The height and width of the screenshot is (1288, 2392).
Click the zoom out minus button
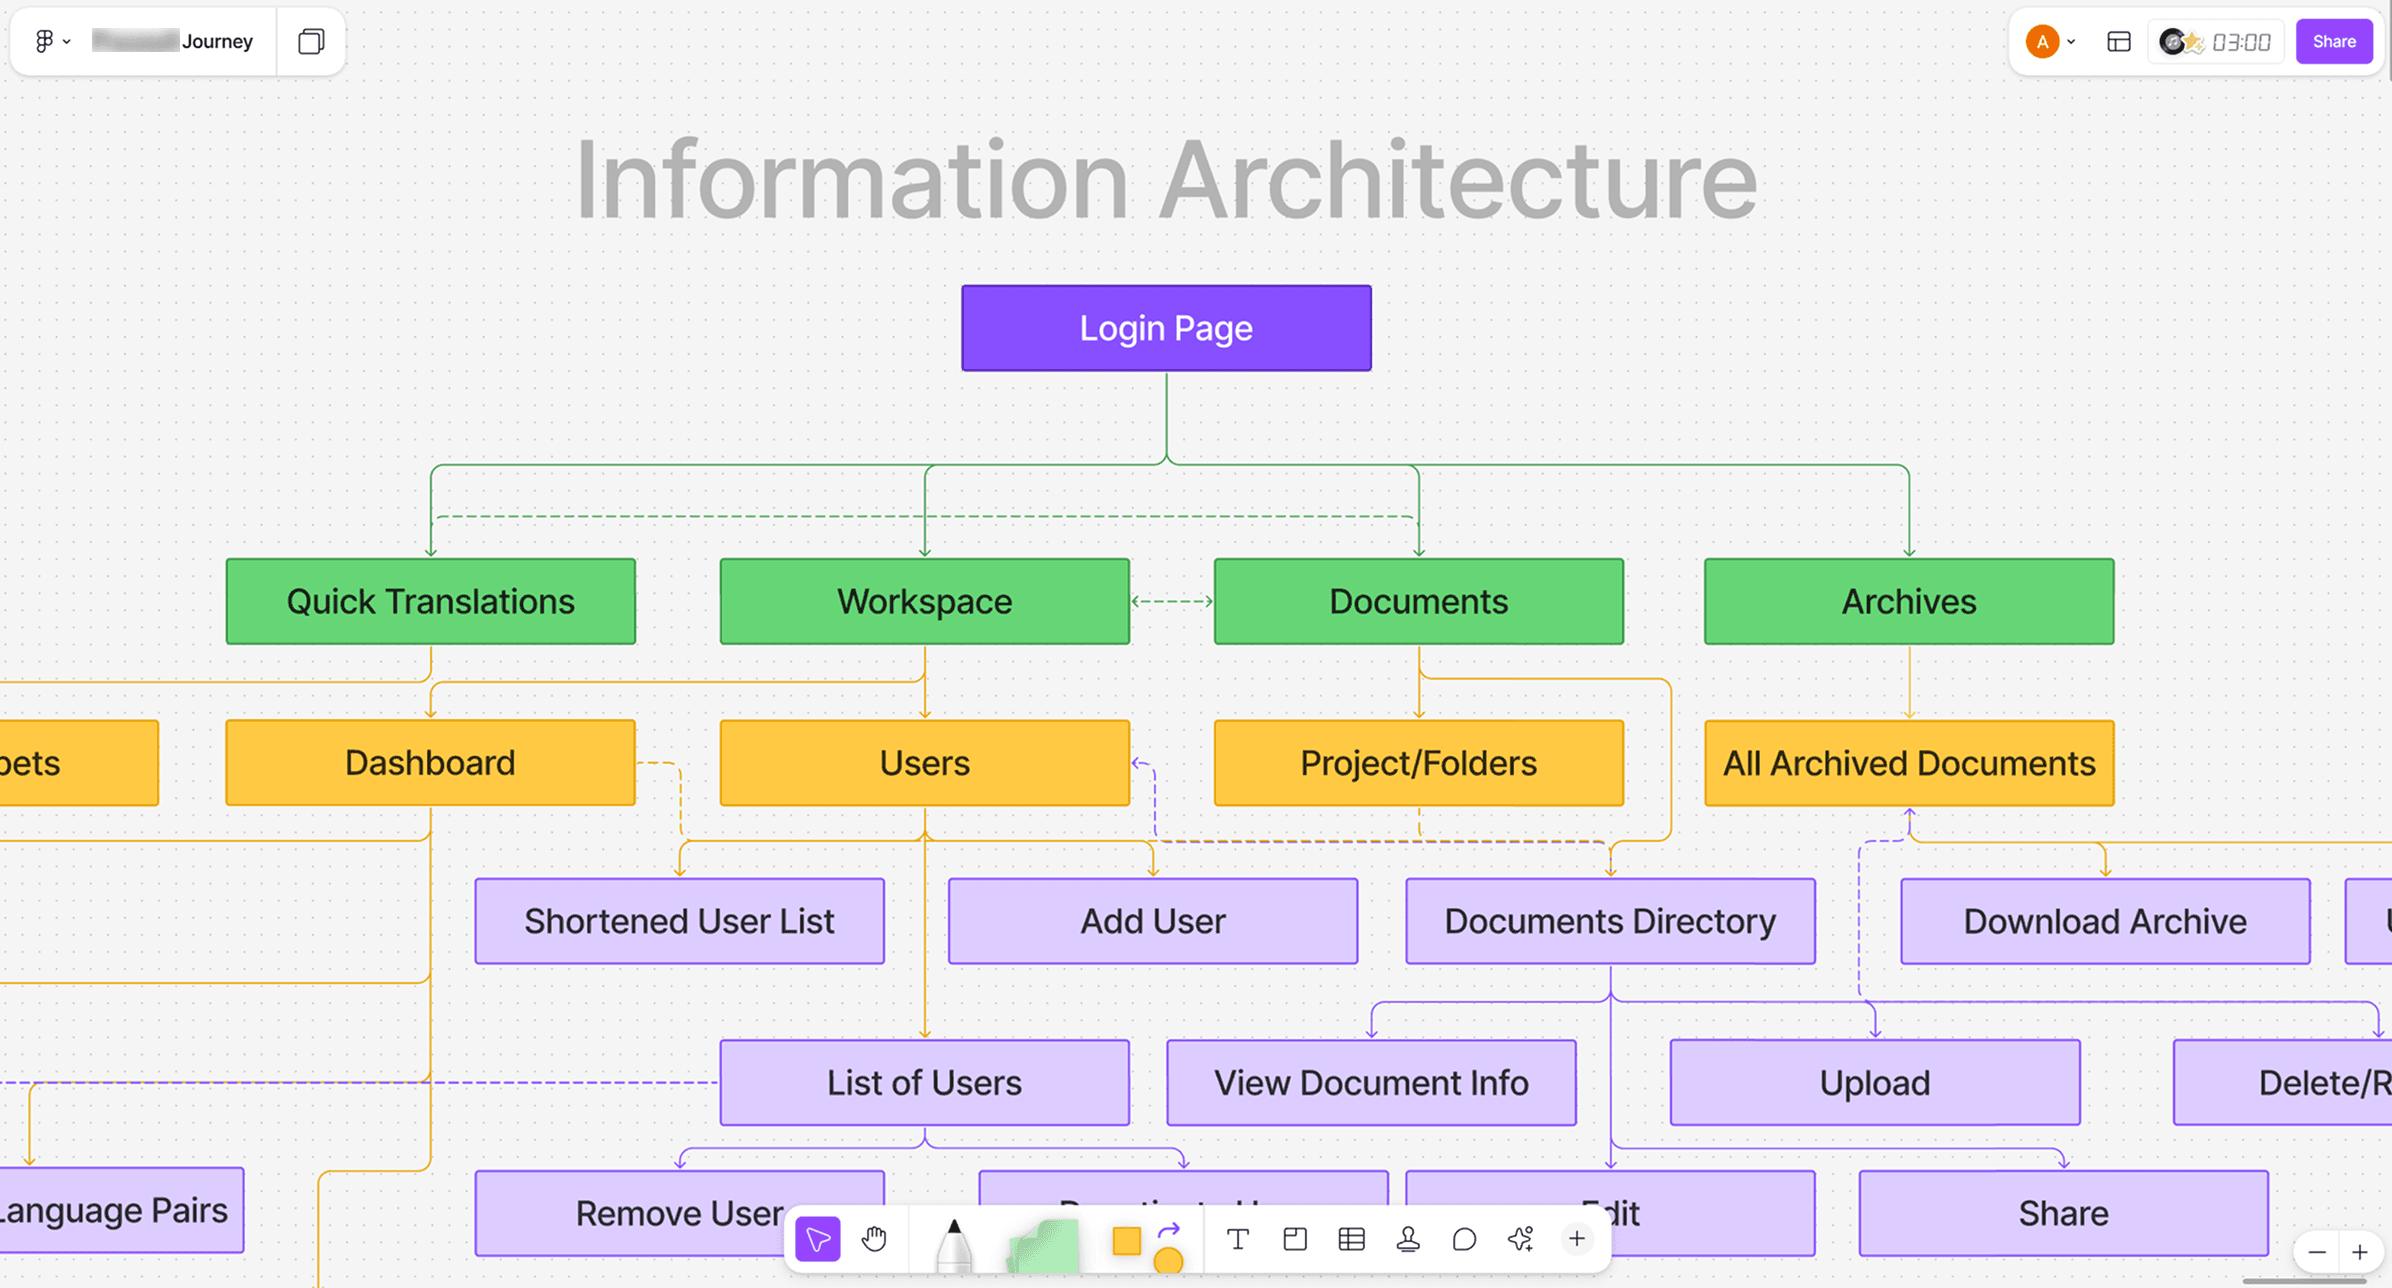coord(2317,1252)
